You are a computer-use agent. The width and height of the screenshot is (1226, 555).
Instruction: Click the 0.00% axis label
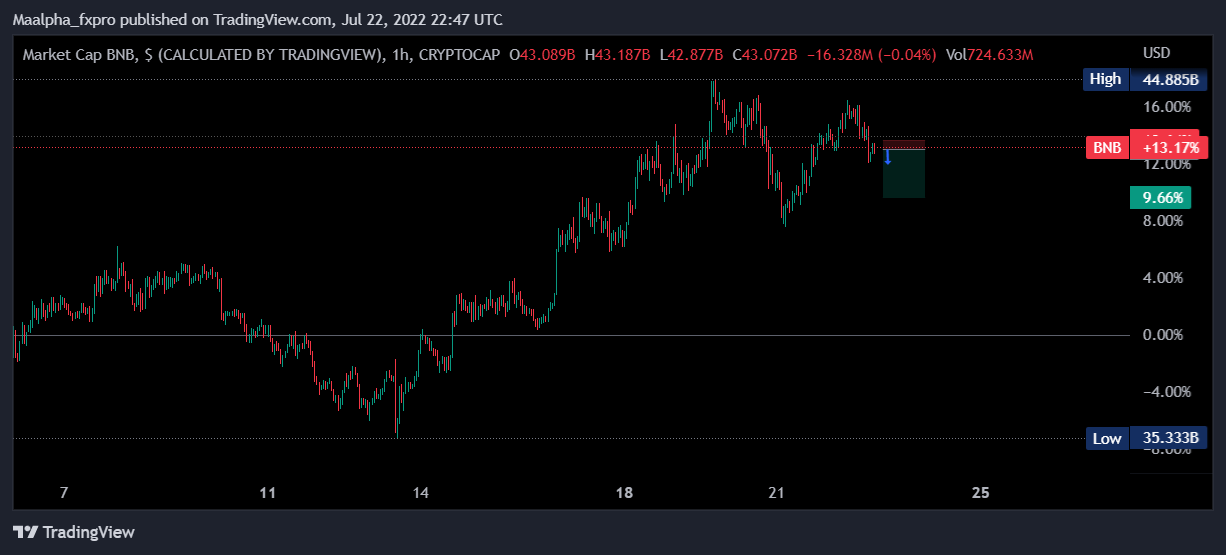click(1163, 335)
